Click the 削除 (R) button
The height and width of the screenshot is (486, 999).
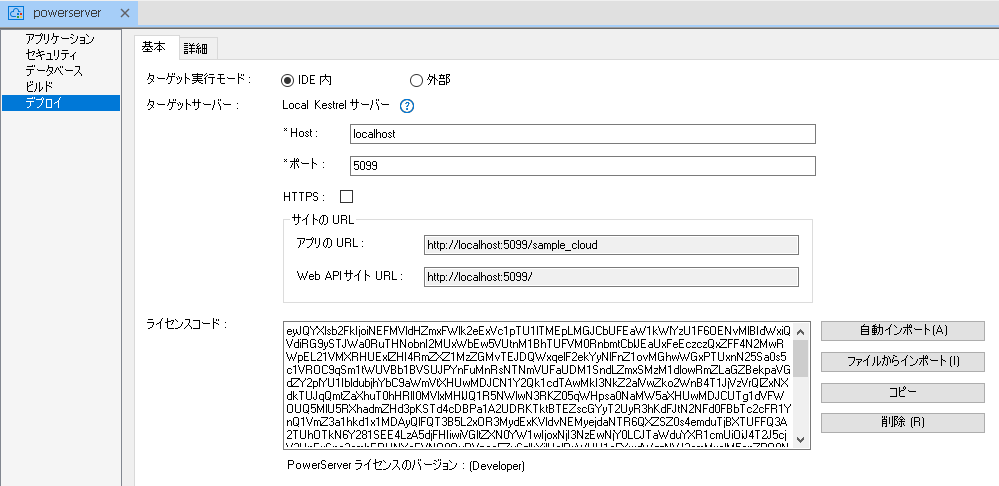(x=902, y=422)
